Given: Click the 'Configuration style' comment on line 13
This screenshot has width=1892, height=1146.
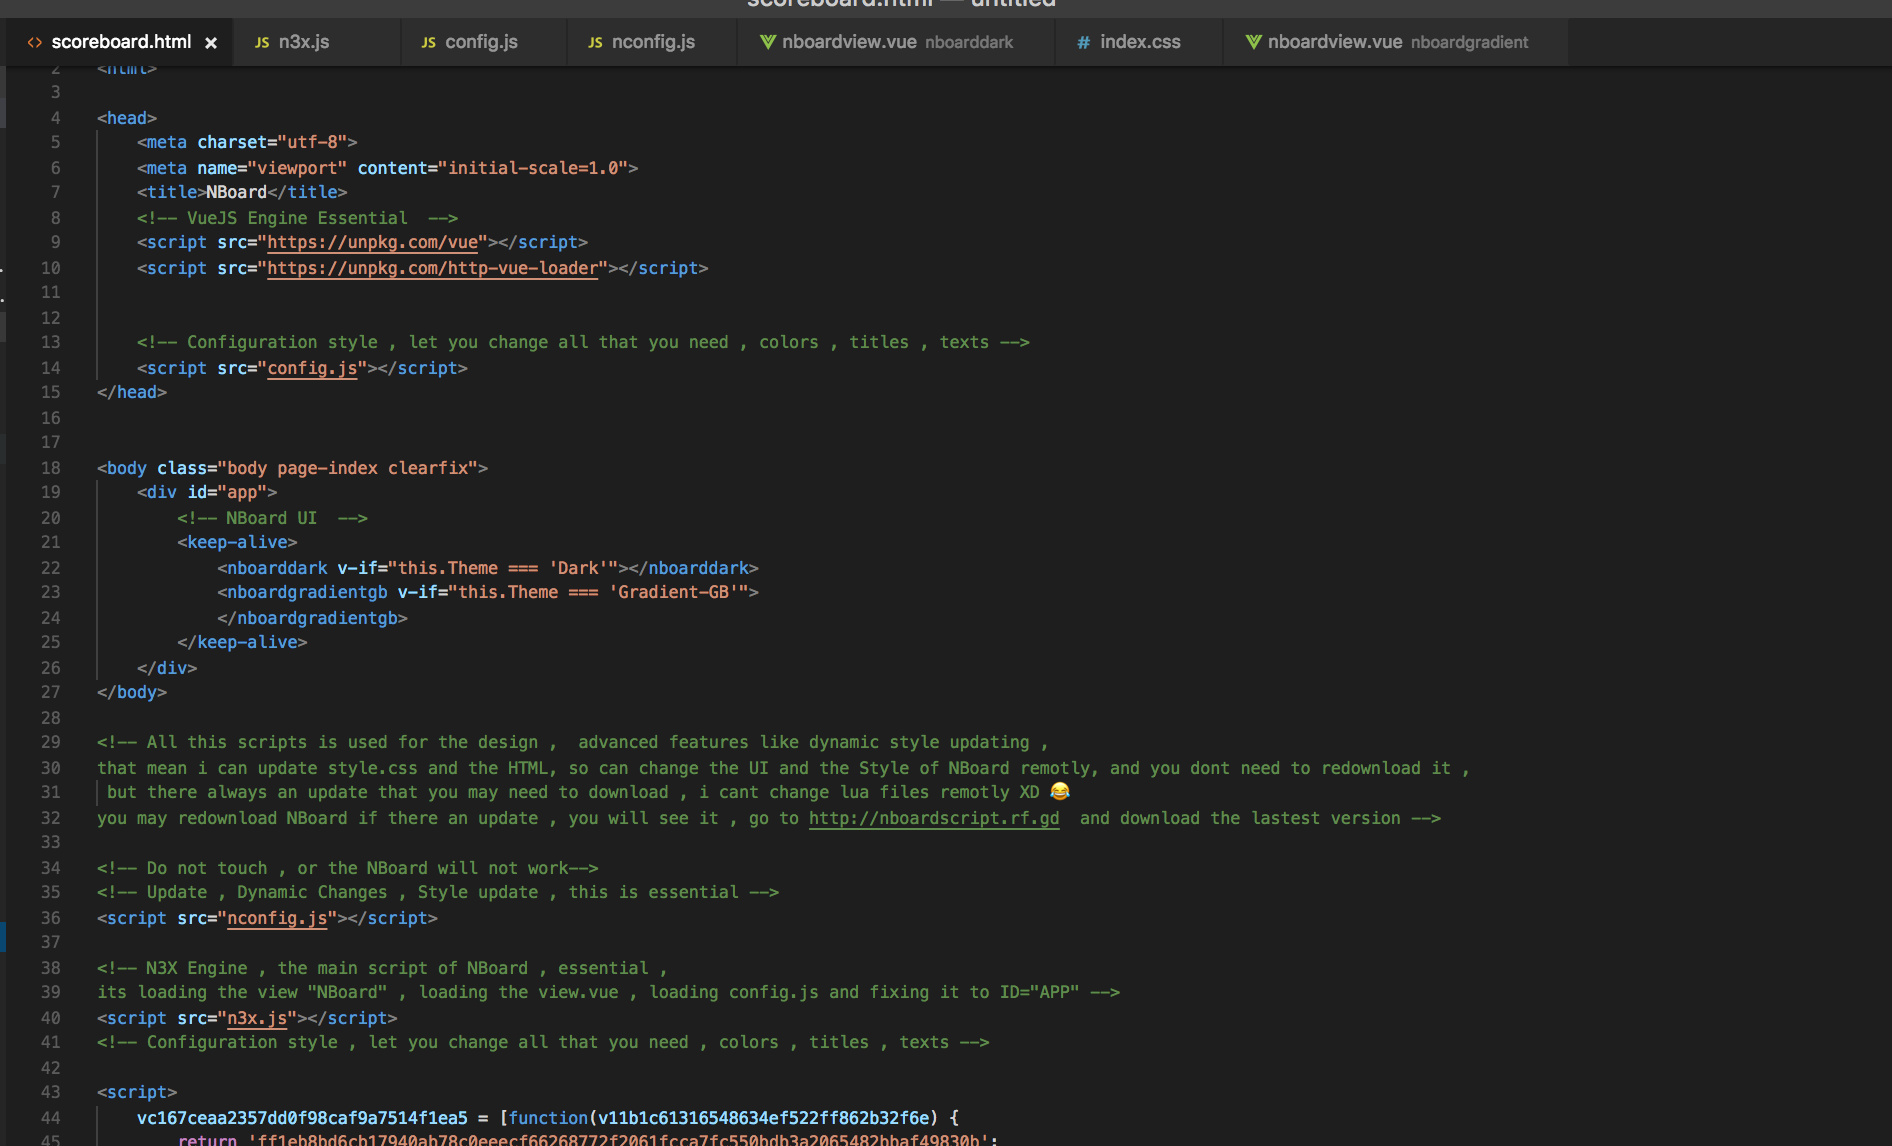Looking at the screenshot, I should pos(583,342).
